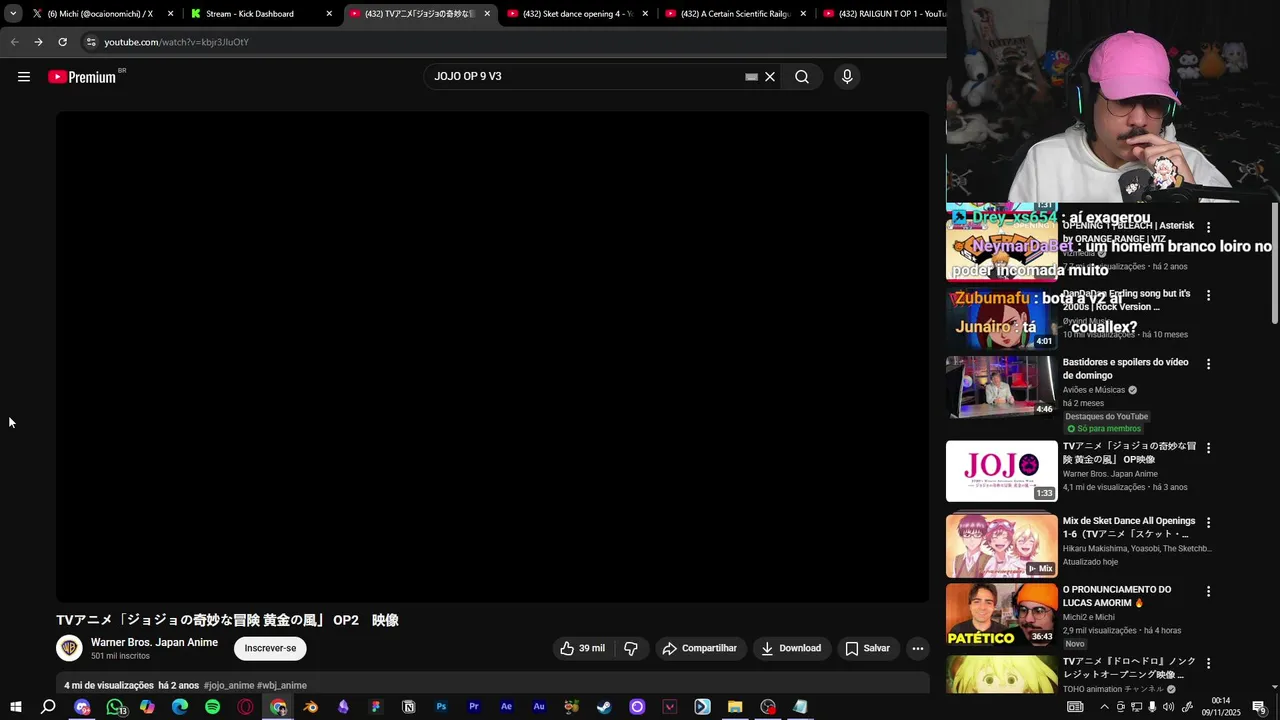1280x720 pixels.
Task: Click the Inscrever-se subscribe button
Action: tap(270, 648)
